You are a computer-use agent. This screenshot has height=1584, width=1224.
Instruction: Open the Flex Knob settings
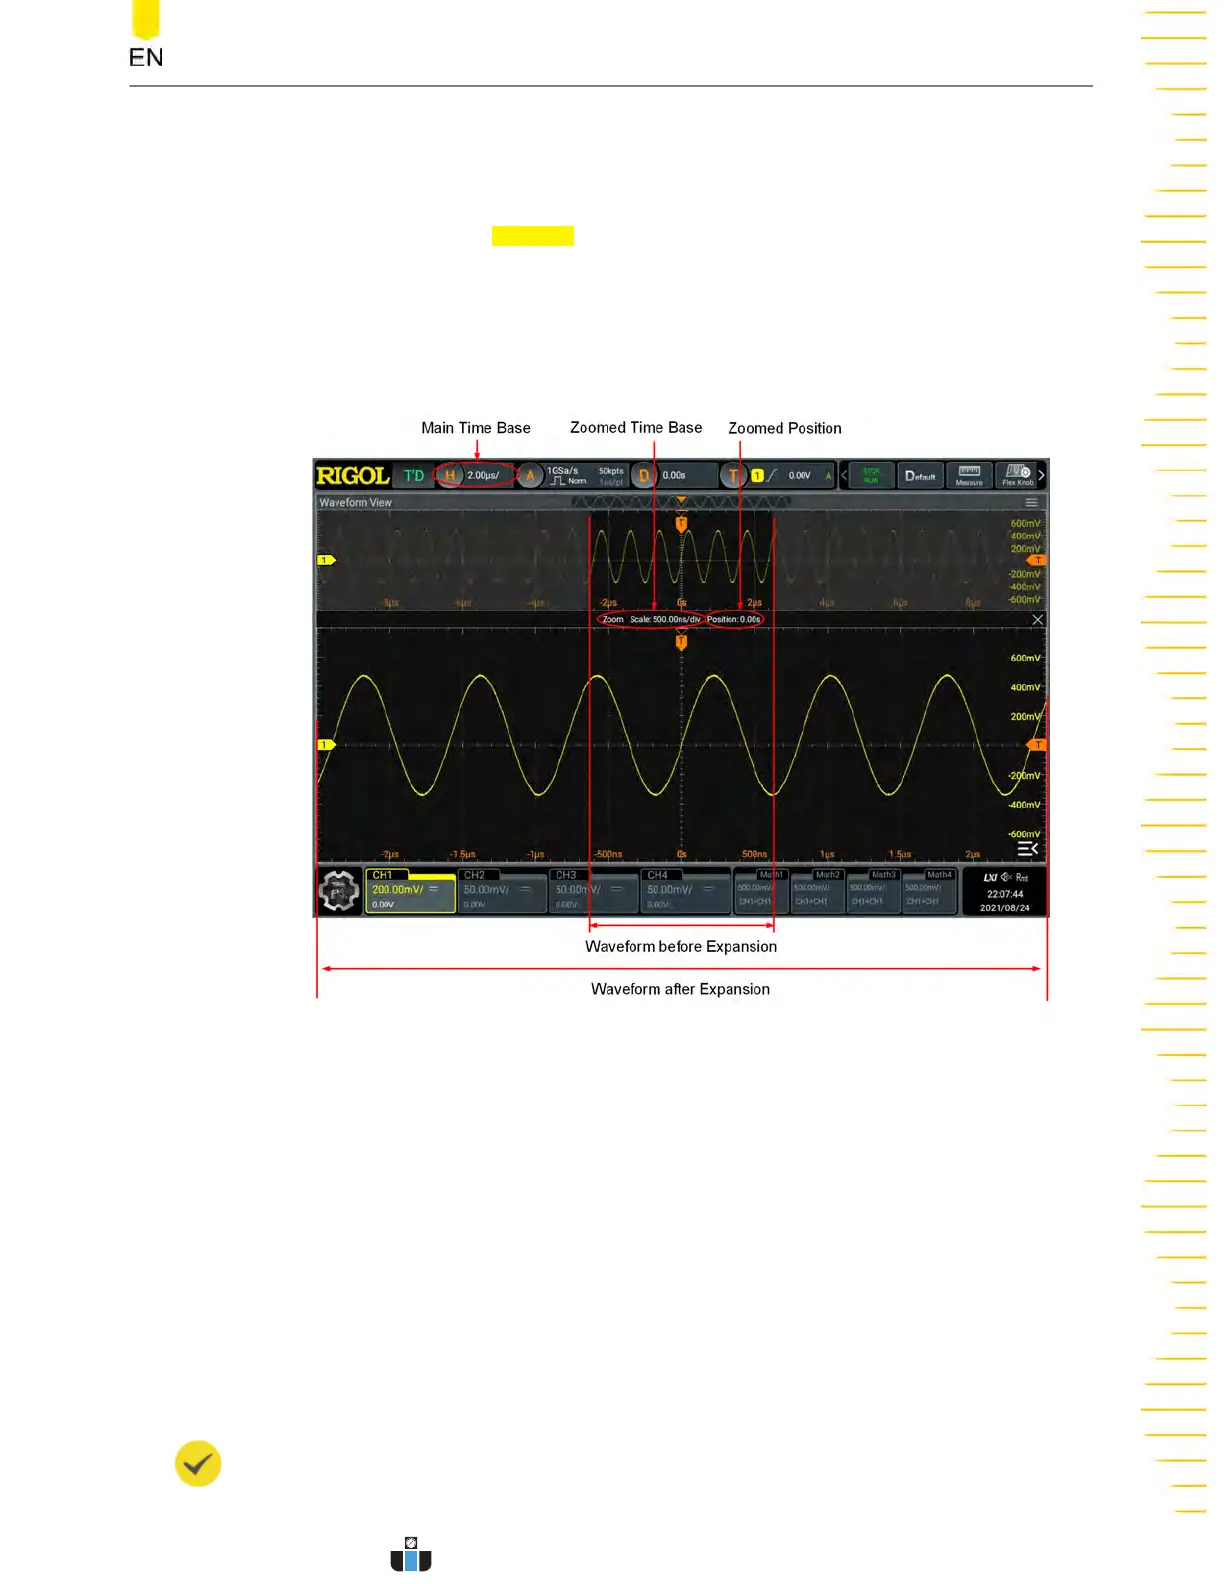click(x=1018, y=476)
